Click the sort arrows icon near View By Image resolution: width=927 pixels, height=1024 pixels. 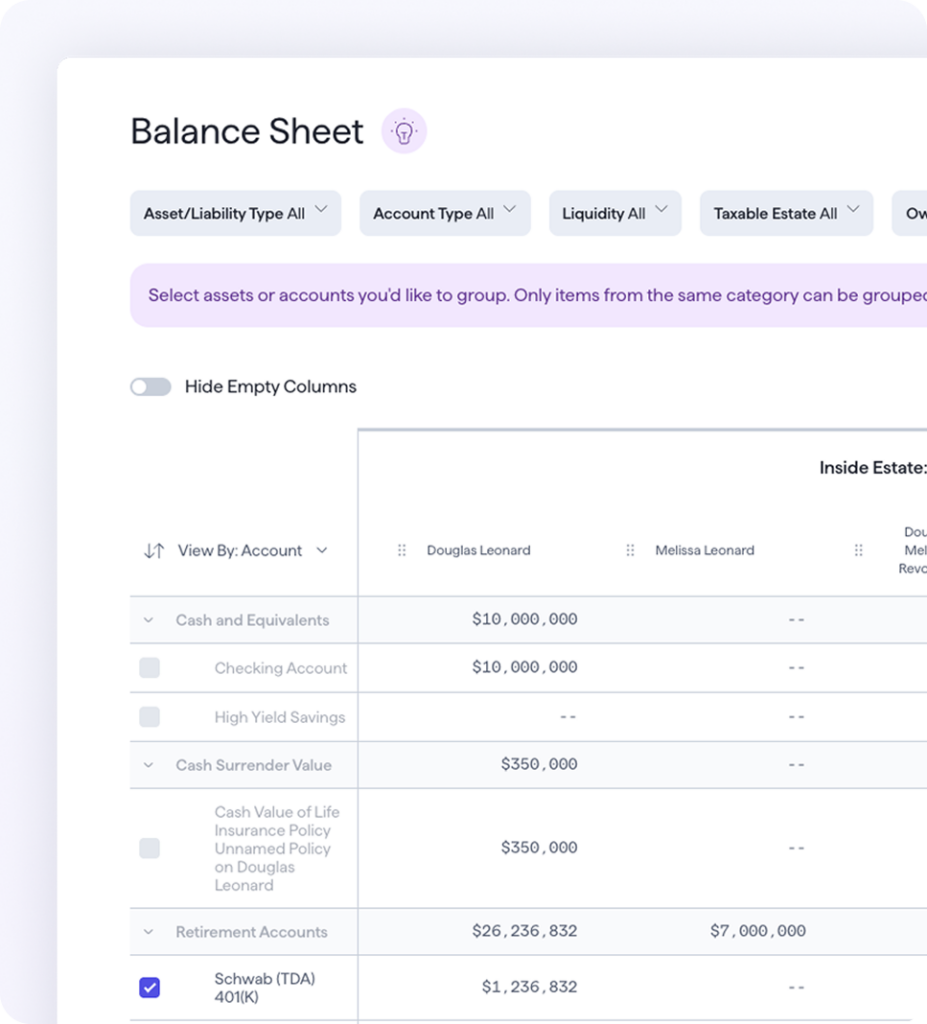pos(153,551)
